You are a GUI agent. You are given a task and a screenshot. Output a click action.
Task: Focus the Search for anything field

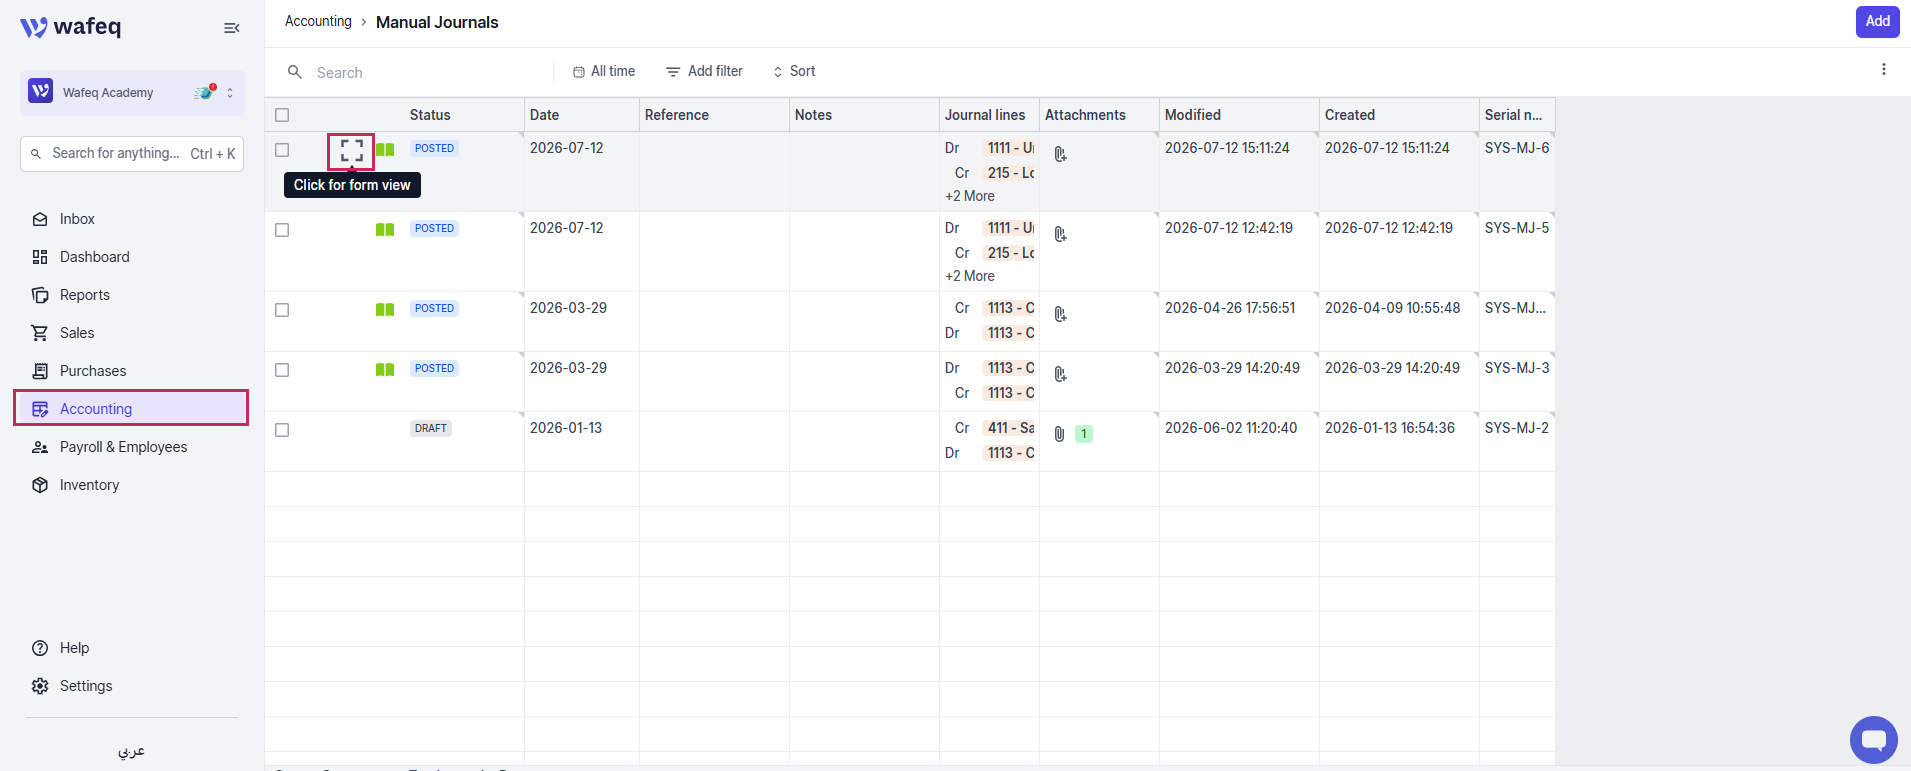click(132, 153)
